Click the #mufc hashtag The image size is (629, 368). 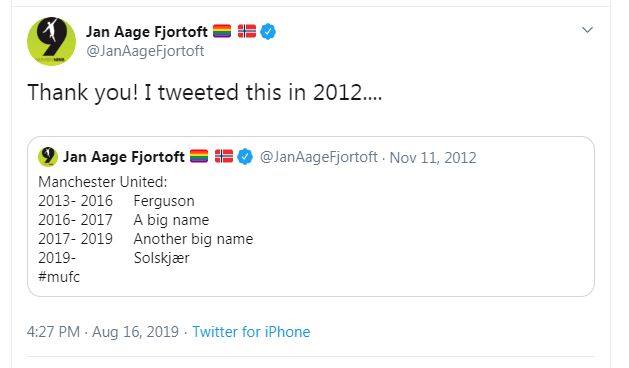tap(59, 277)
